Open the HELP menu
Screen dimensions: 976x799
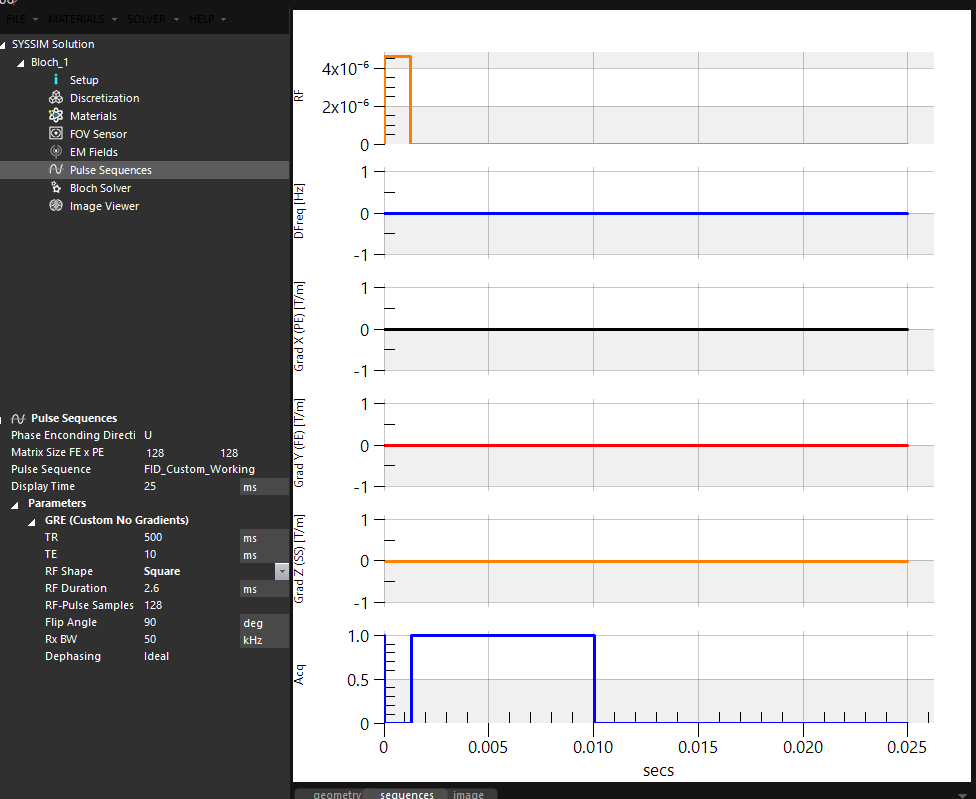[x=207, y=19]
